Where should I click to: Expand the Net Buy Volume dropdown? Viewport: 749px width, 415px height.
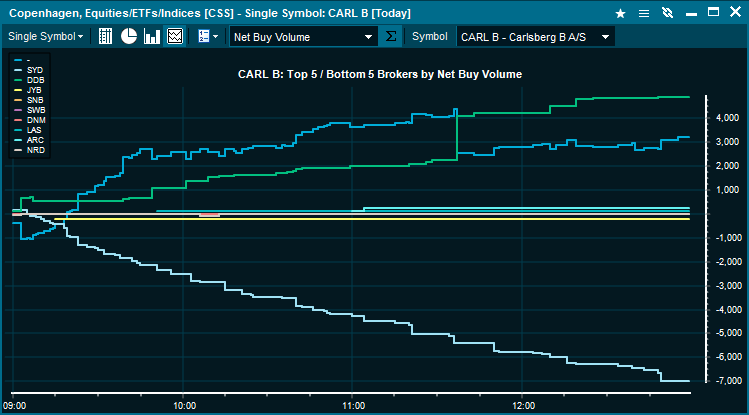(x=301, y=37)
